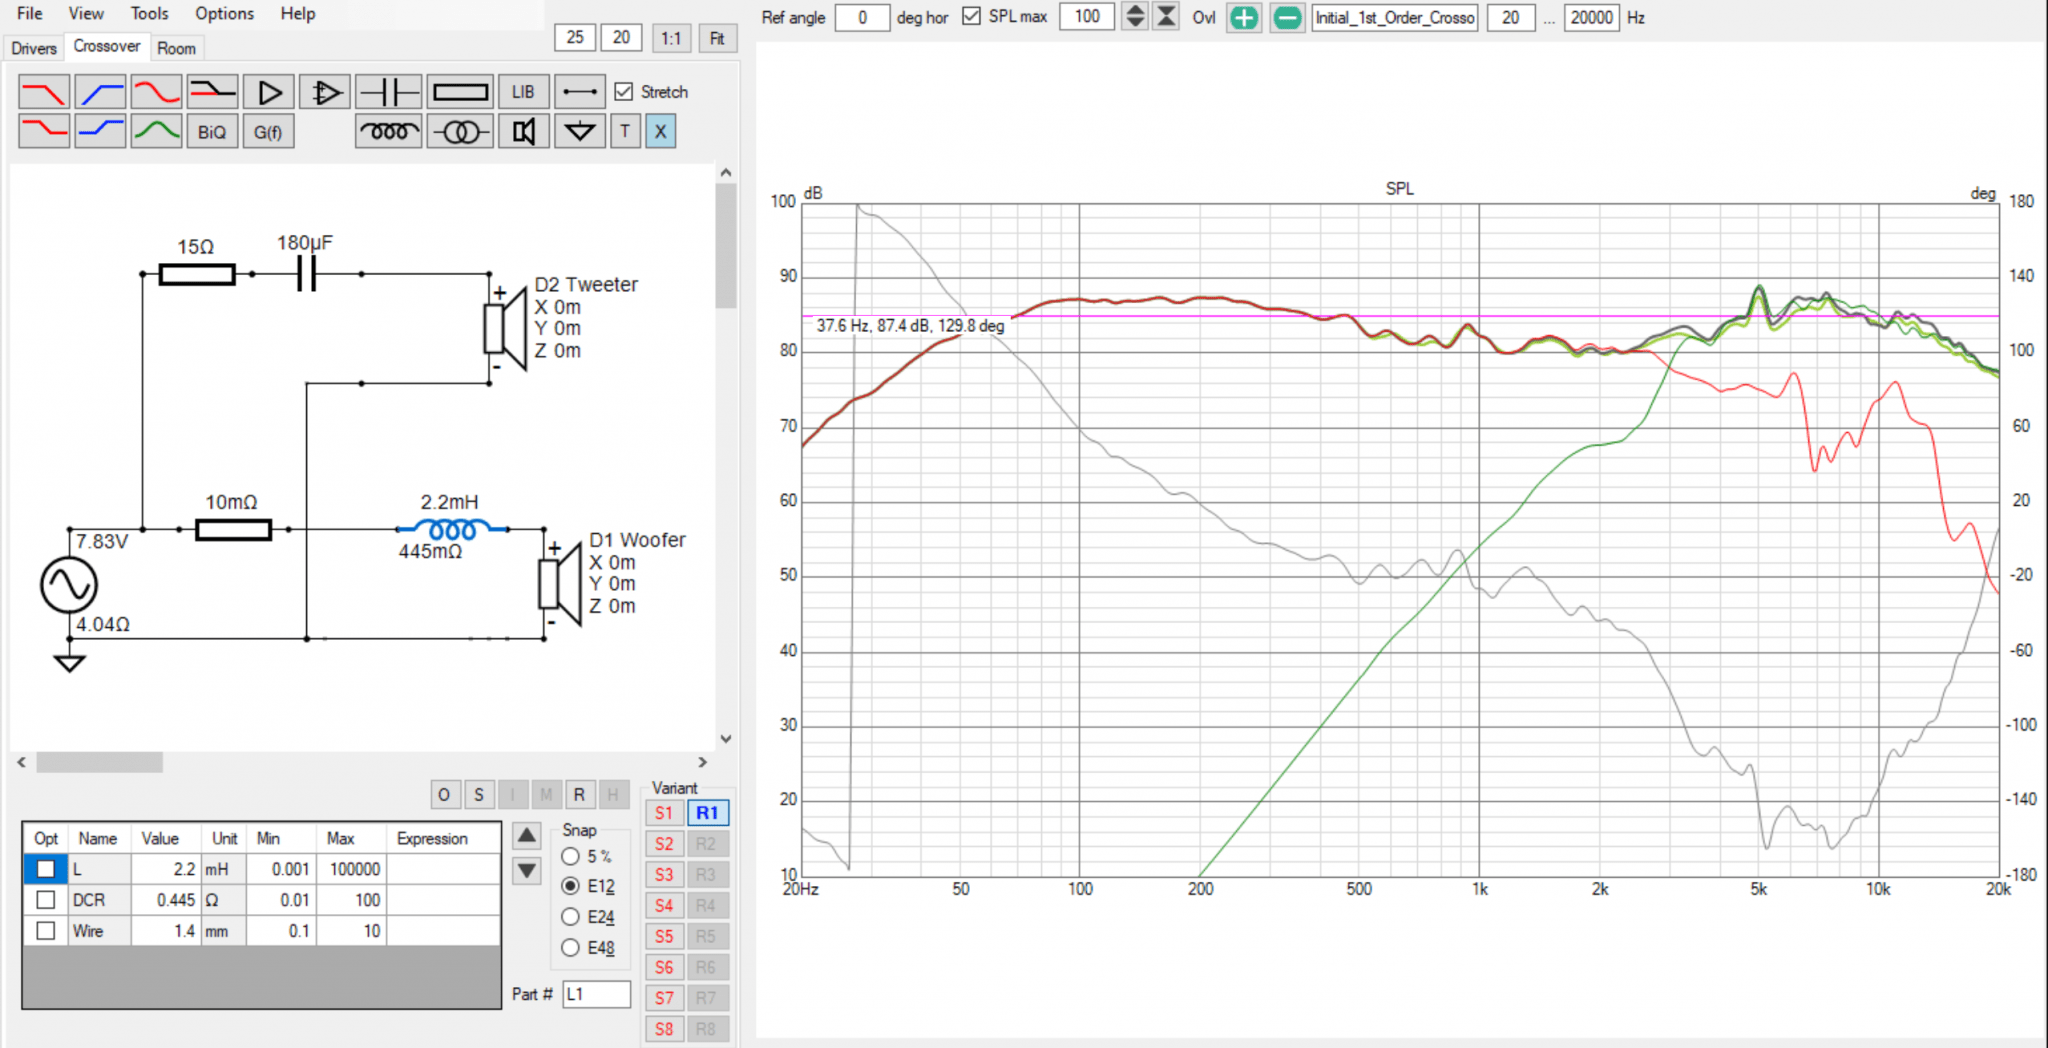Move parameter up with triangle button
This screenshot has width=2048, height=1048.
(527, 835)
